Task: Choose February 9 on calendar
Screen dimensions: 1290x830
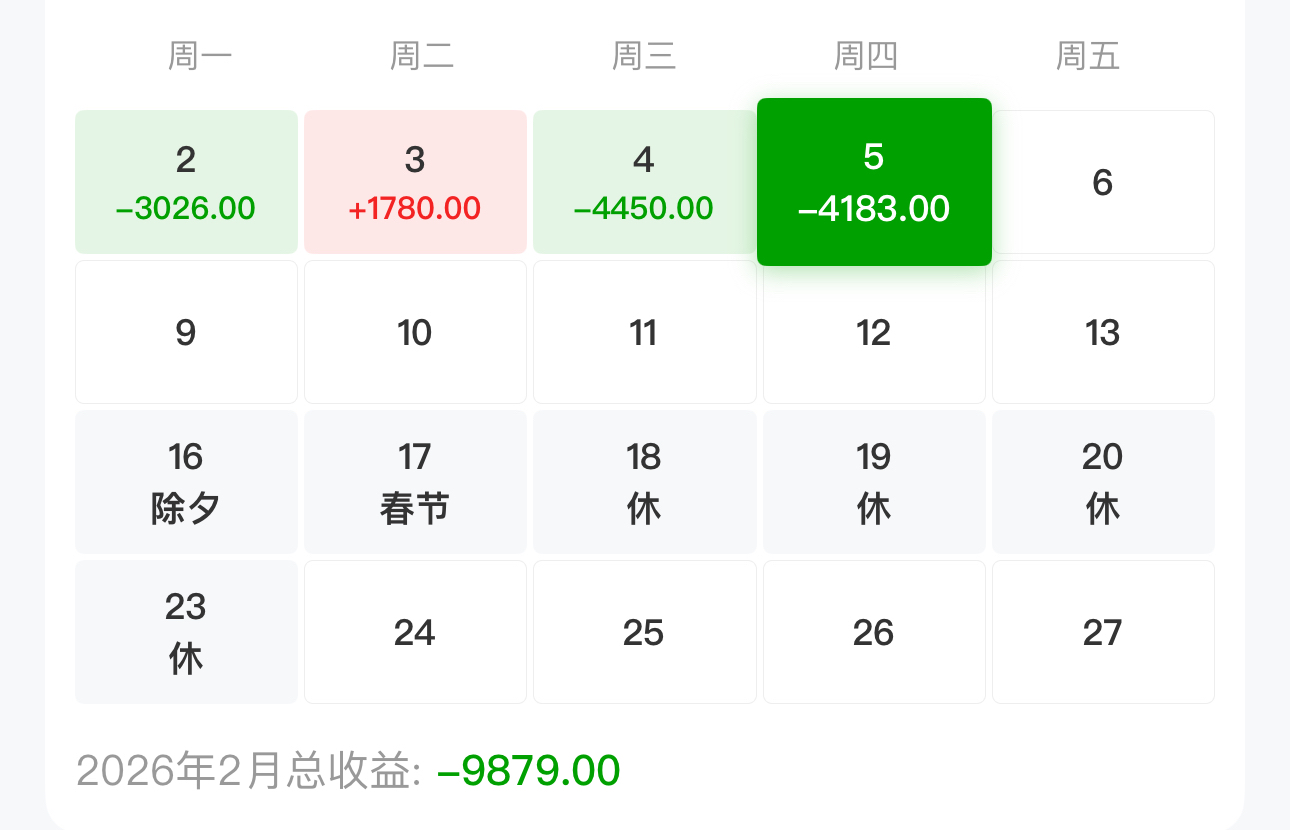Action: click(186, 332)
